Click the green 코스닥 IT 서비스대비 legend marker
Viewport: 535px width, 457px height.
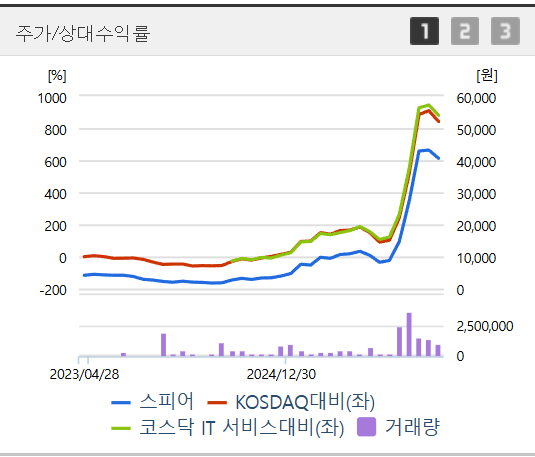click(121, 428)
